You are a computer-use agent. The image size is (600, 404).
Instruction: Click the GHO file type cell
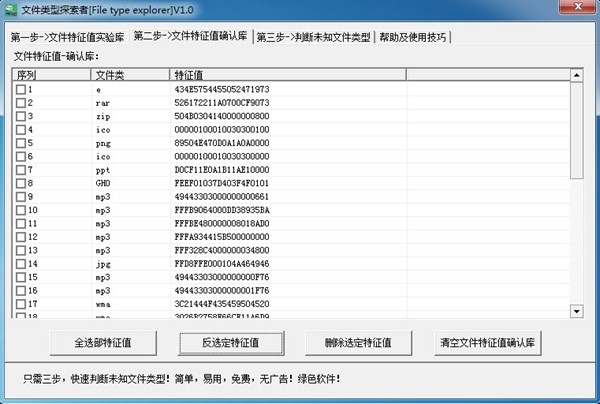(x=103, y=183)
